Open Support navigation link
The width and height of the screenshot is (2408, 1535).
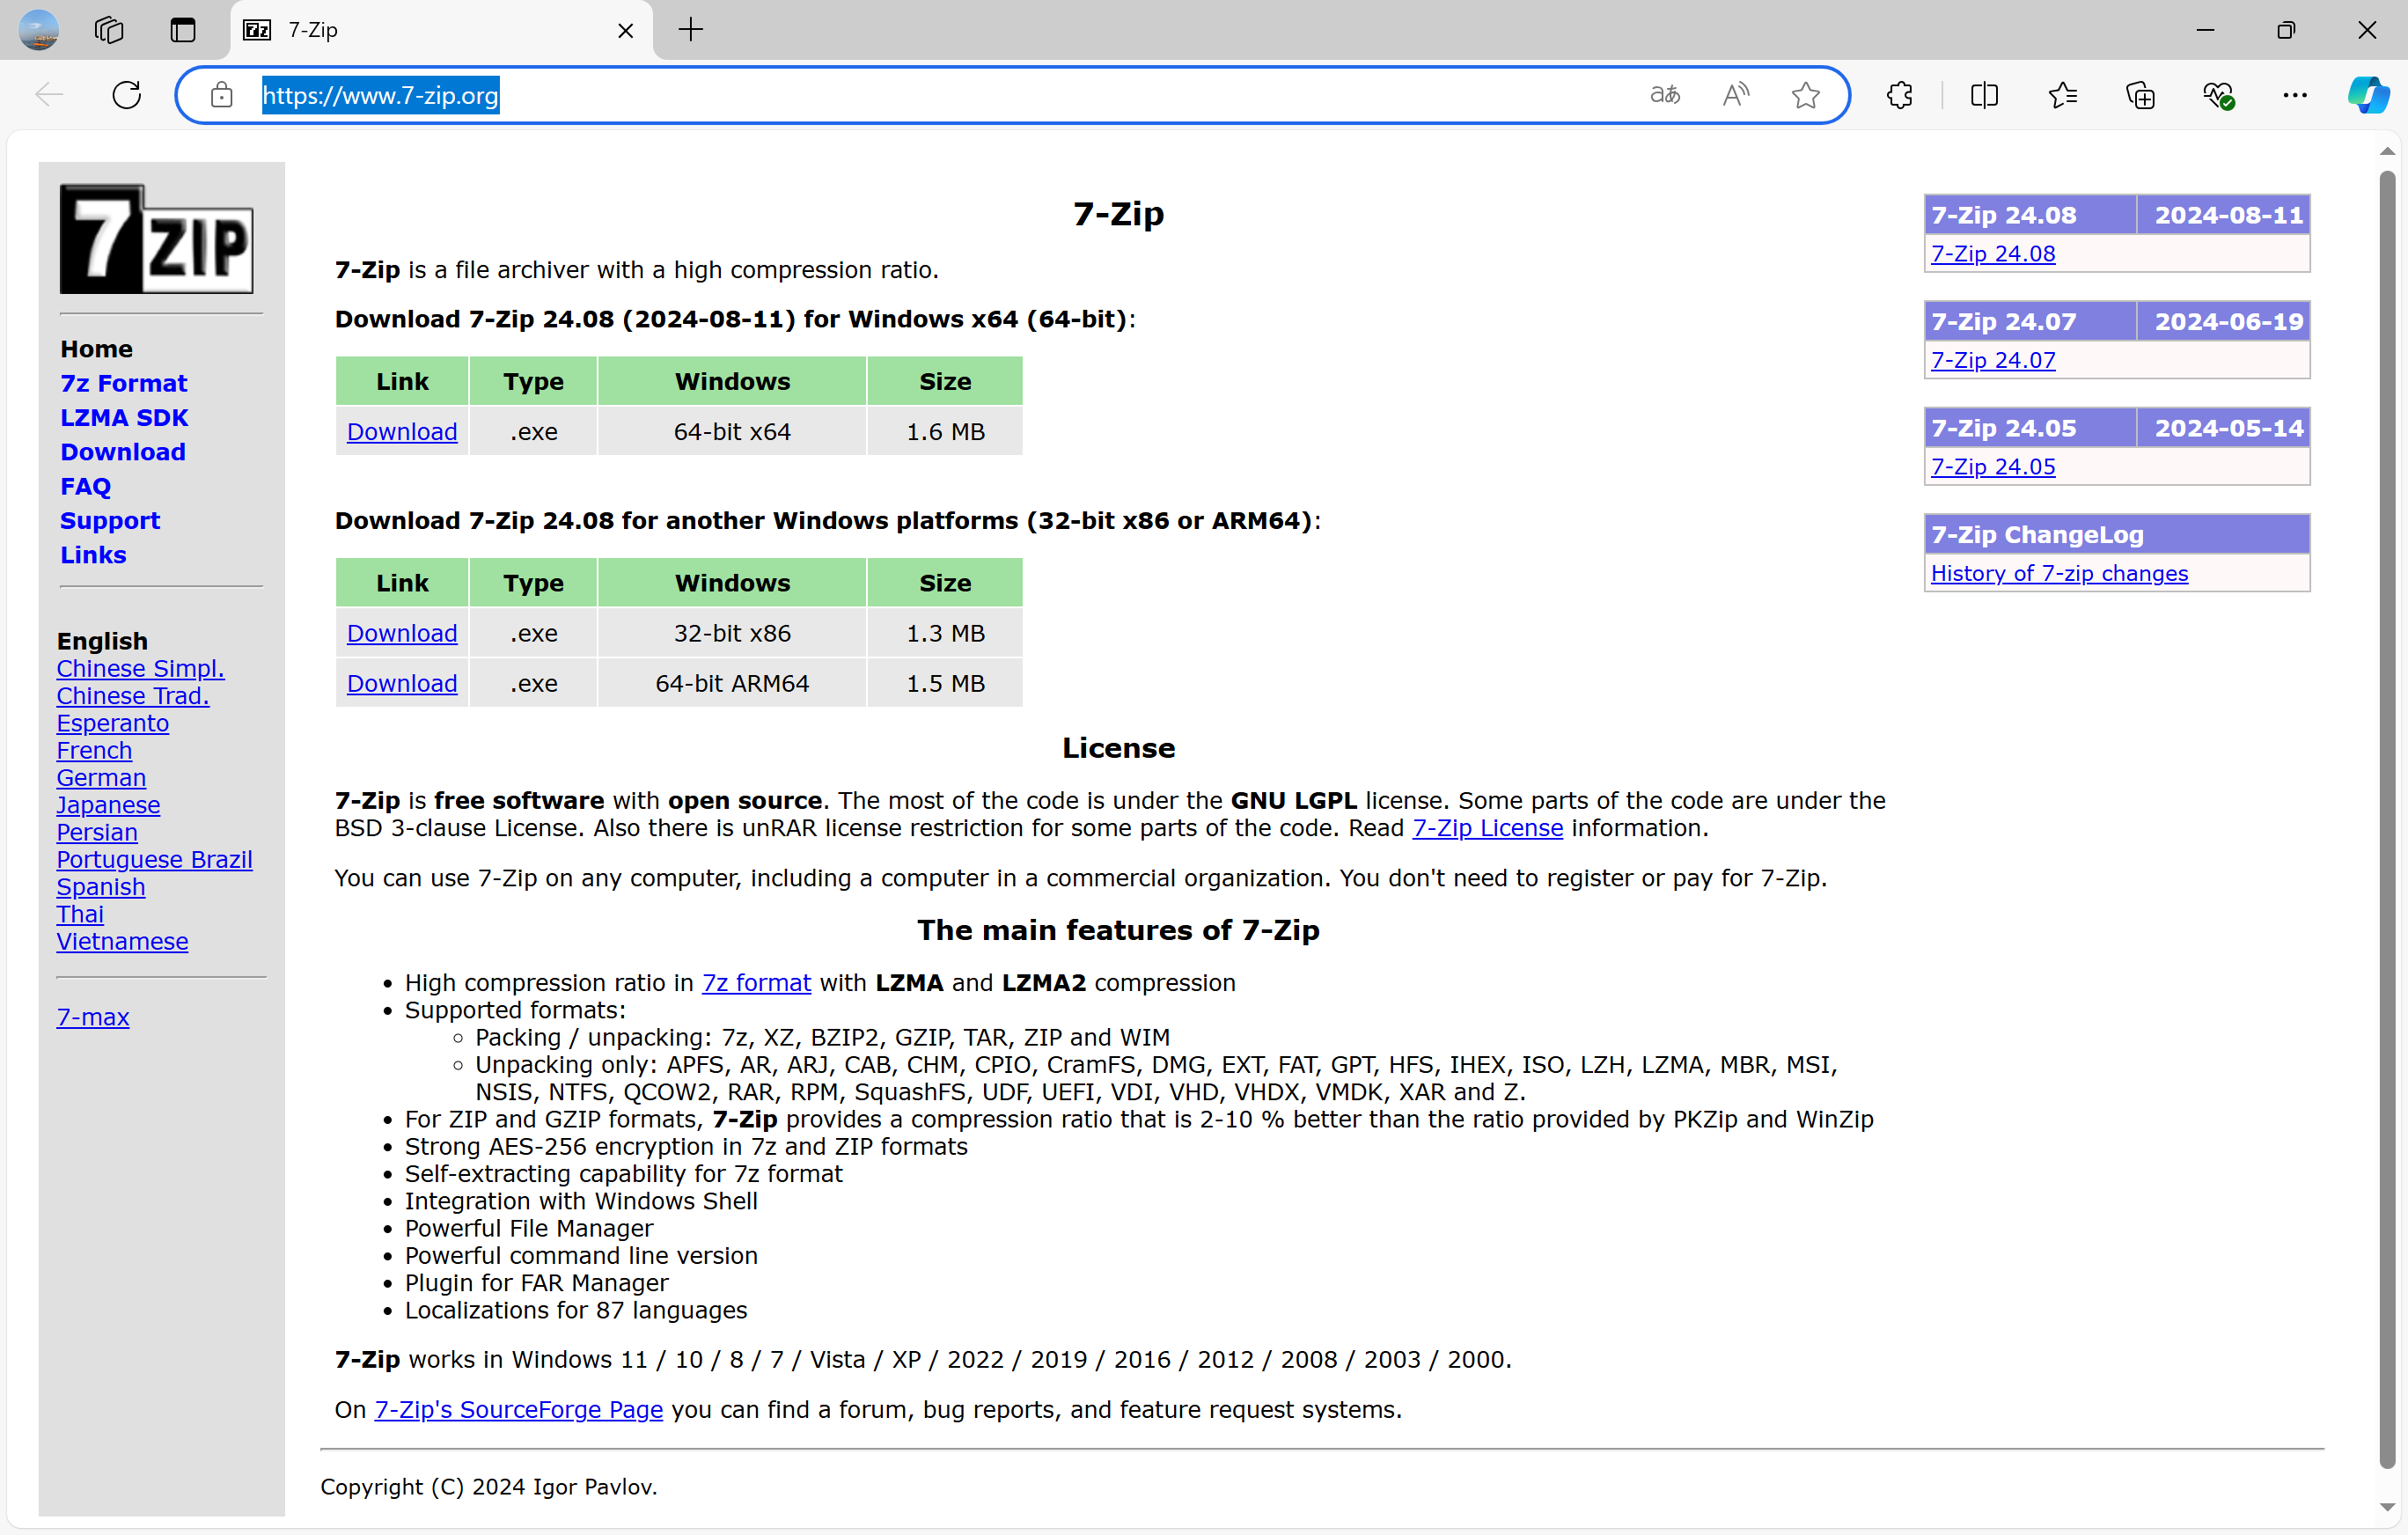110,520
